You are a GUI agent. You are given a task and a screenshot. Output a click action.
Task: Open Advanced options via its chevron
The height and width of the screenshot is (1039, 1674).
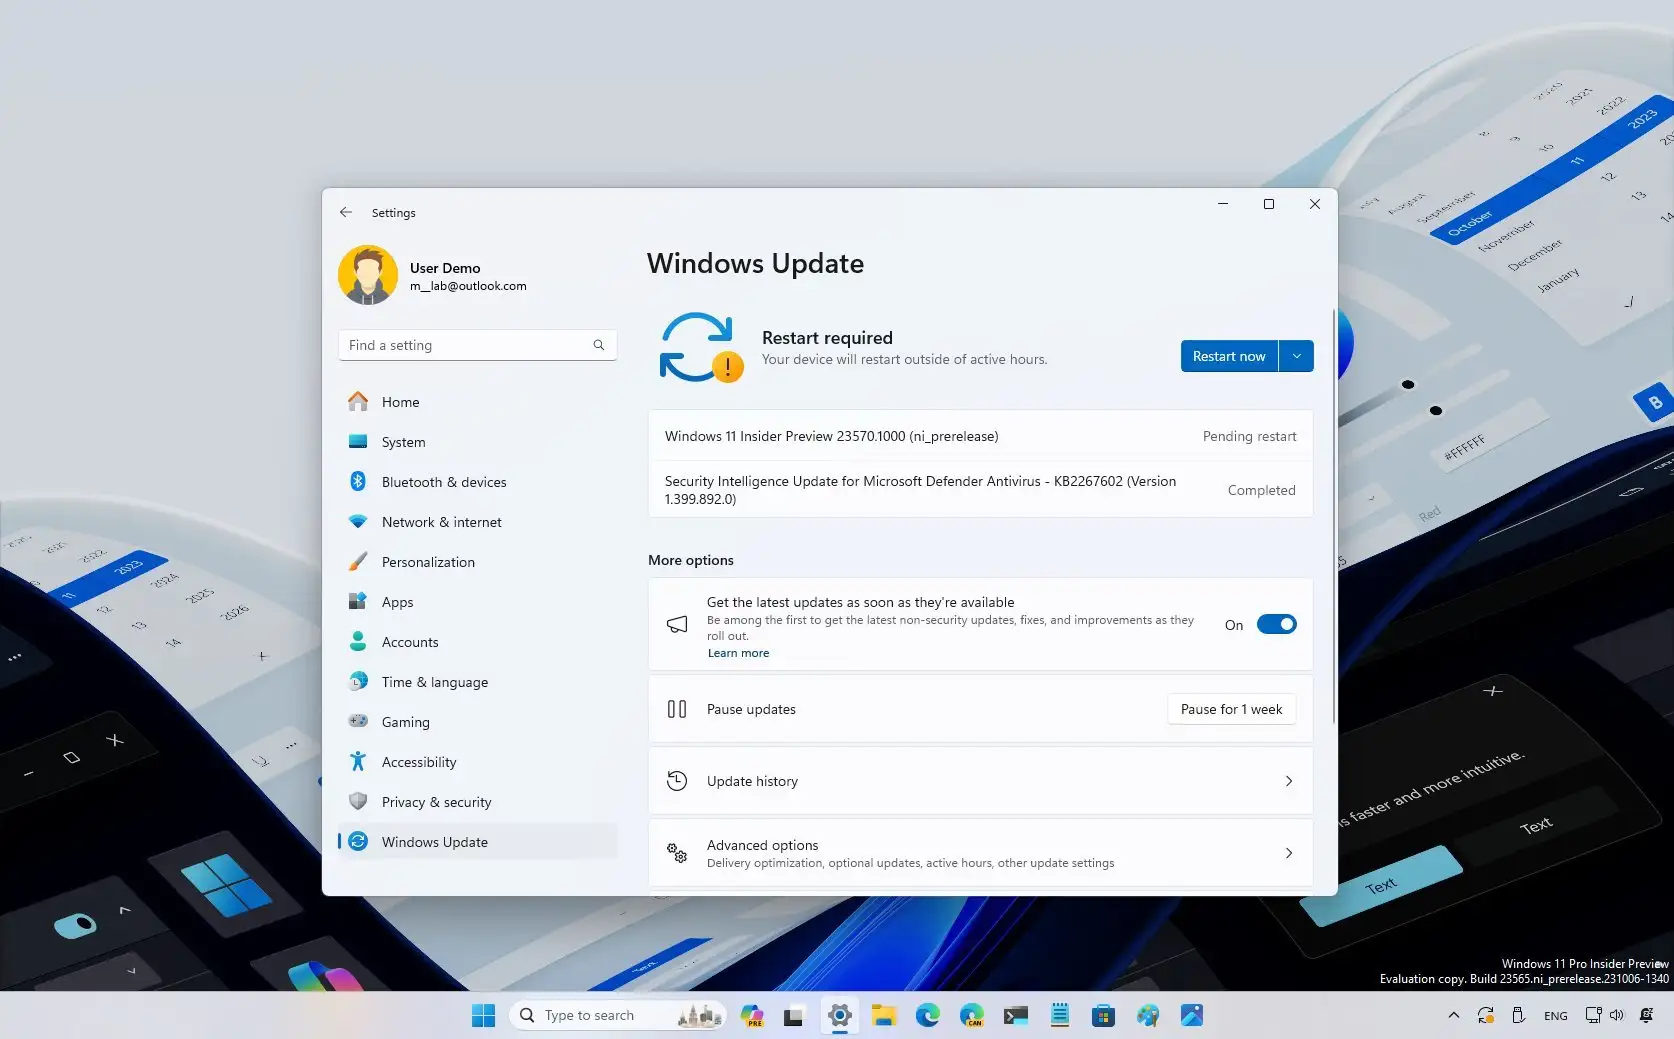[1288, 853]
